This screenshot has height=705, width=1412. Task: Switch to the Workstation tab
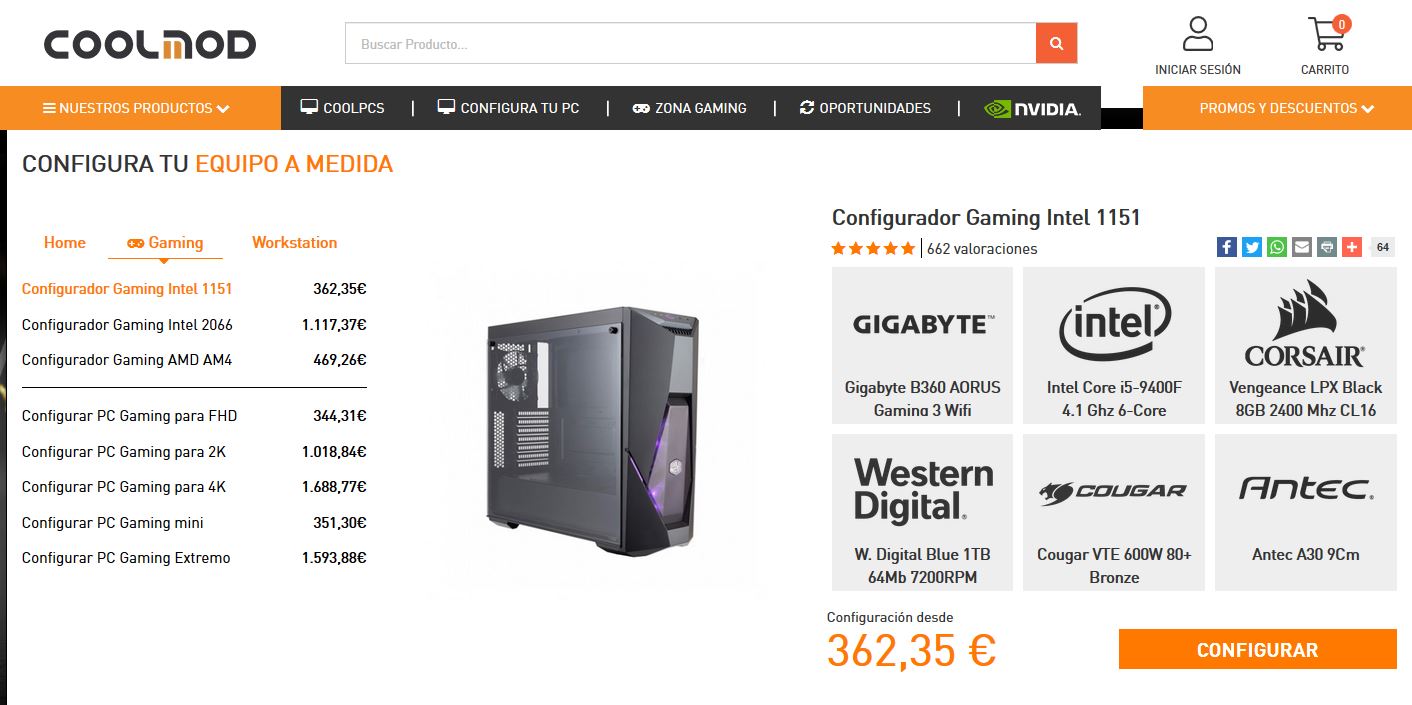point(294,242)
